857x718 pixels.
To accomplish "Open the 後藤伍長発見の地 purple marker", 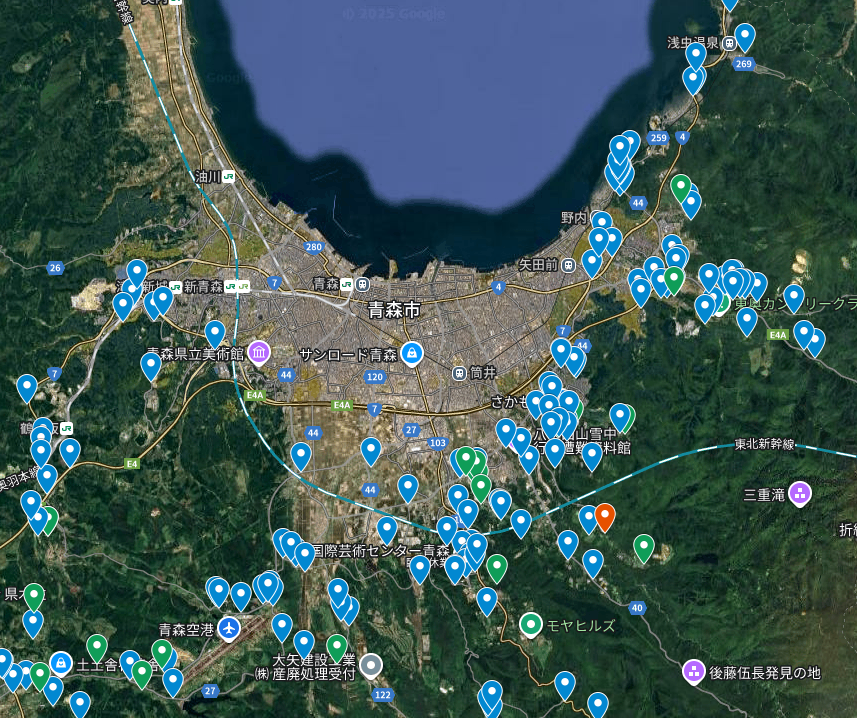I will pyautogui.click(x=693, y=672).
